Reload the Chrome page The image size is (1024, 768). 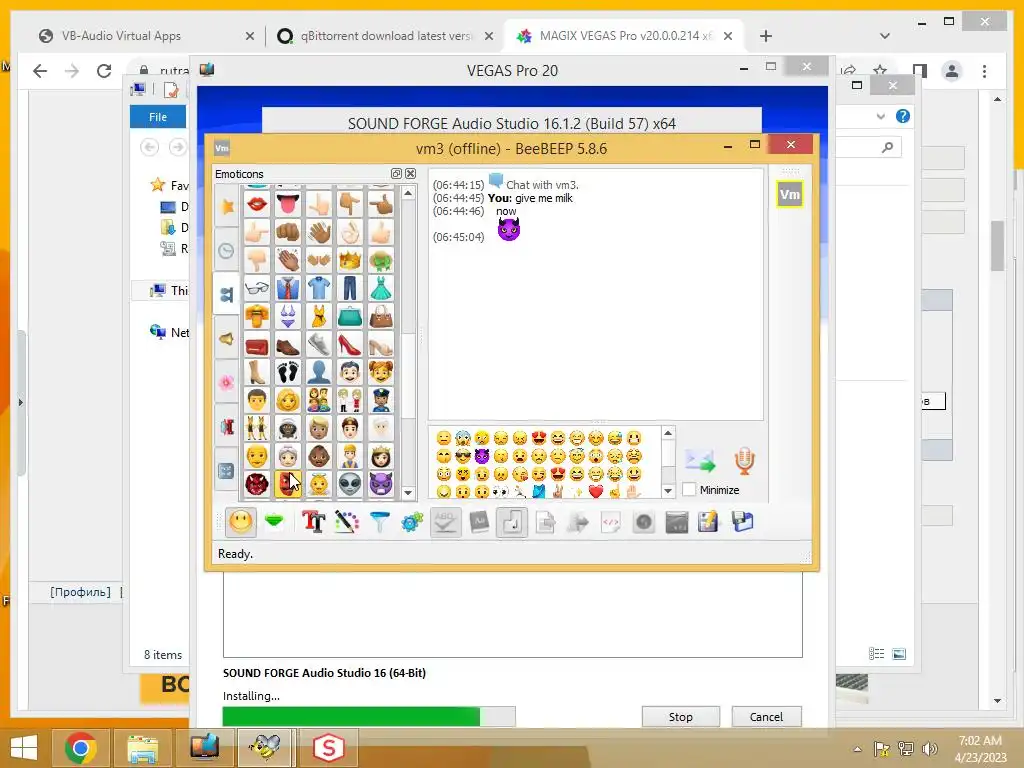(104, 71)
